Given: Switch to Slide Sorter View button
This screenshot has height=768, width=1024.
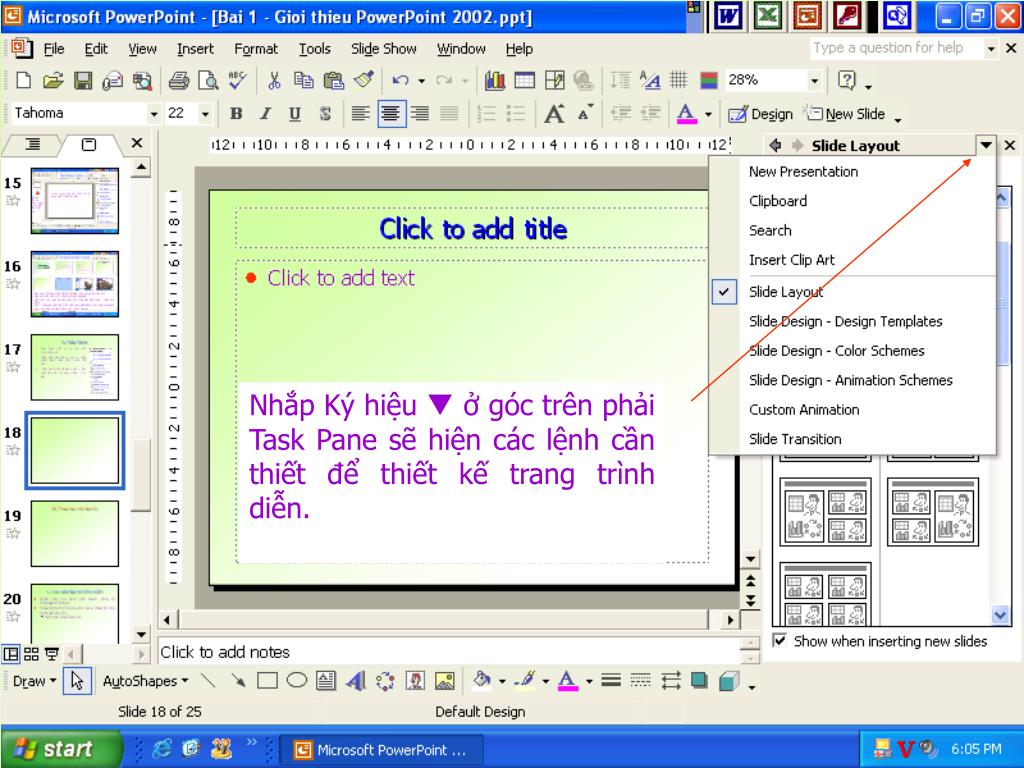Looking at the screenshot, I should 31,653.
